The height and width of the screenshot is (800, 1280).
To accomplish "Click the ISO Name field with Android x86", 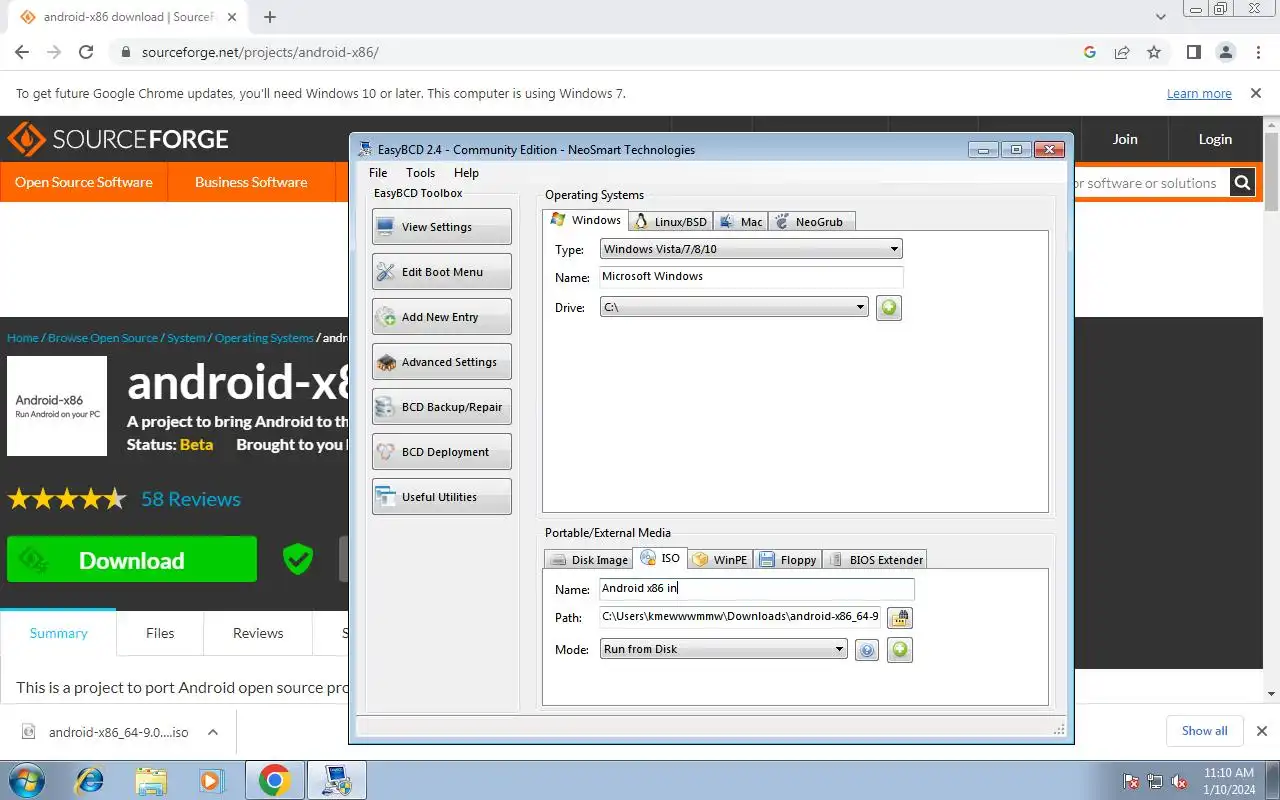I will pos(757,589).
